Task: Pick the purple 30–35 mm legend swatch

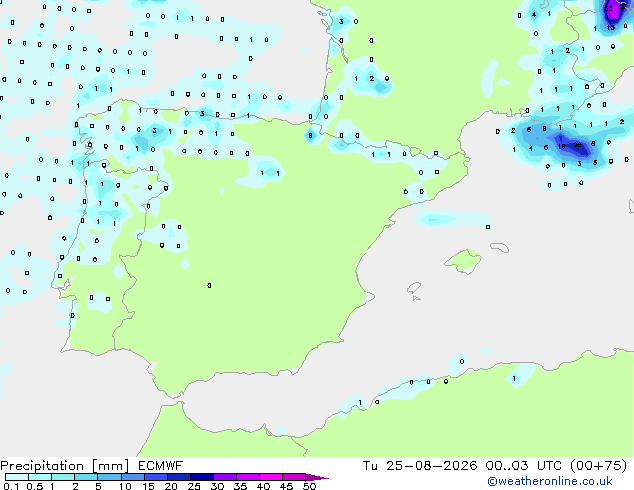Action: click(225, 477)
